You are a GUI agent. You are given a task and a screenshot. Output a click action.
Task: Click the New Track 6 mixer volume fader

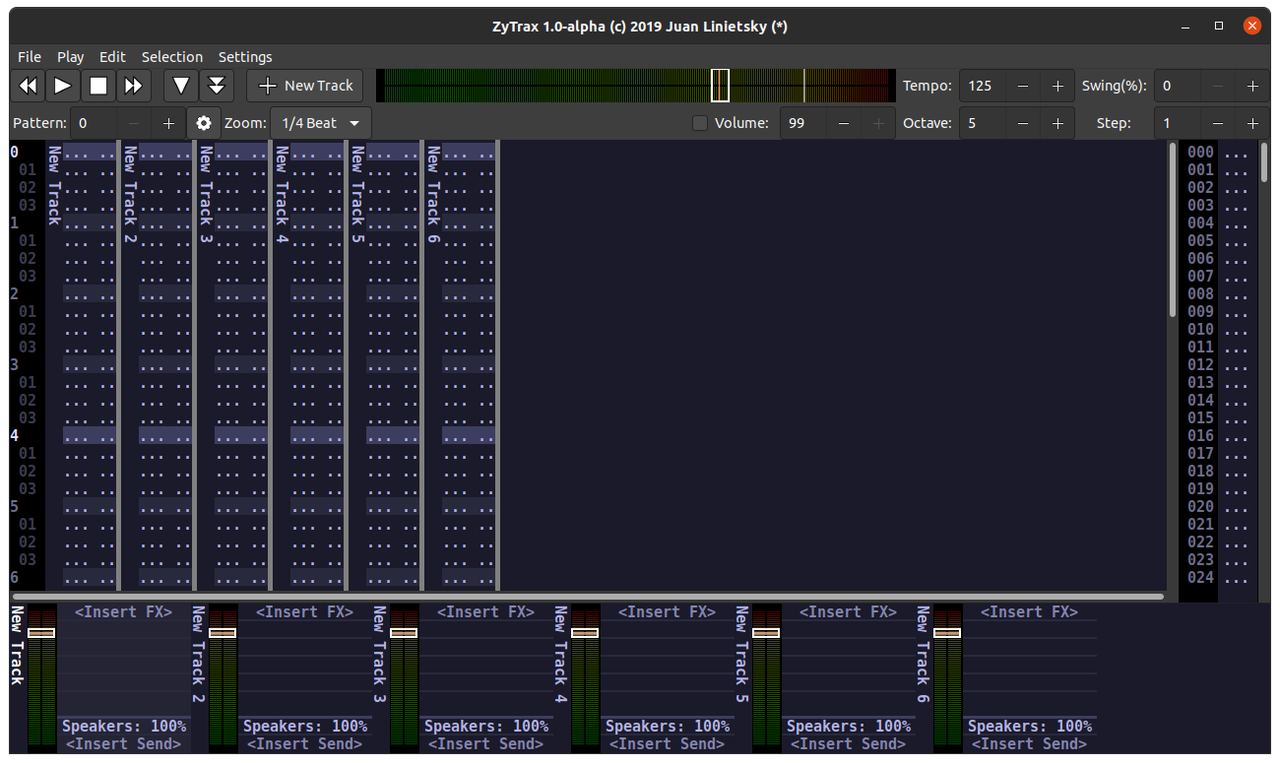coord(947,633)
